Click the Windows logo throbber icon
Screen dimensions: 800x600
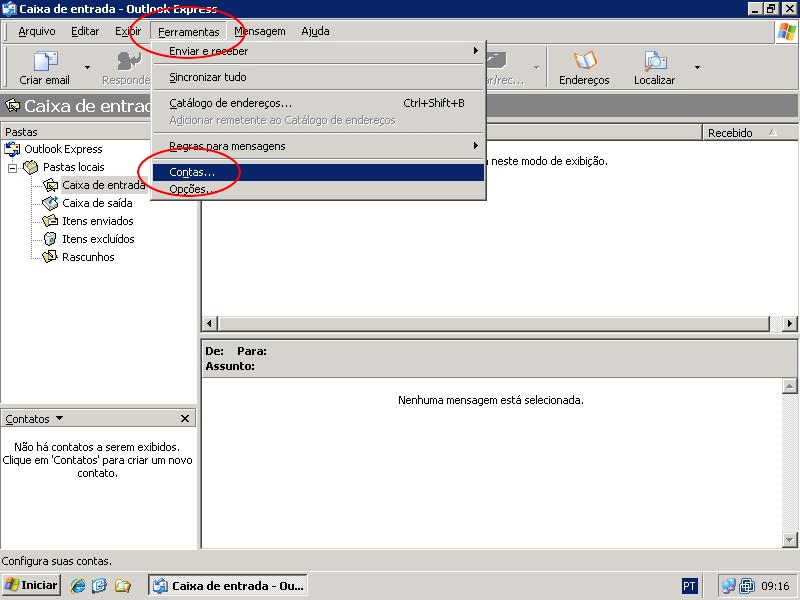click(786, 32)
